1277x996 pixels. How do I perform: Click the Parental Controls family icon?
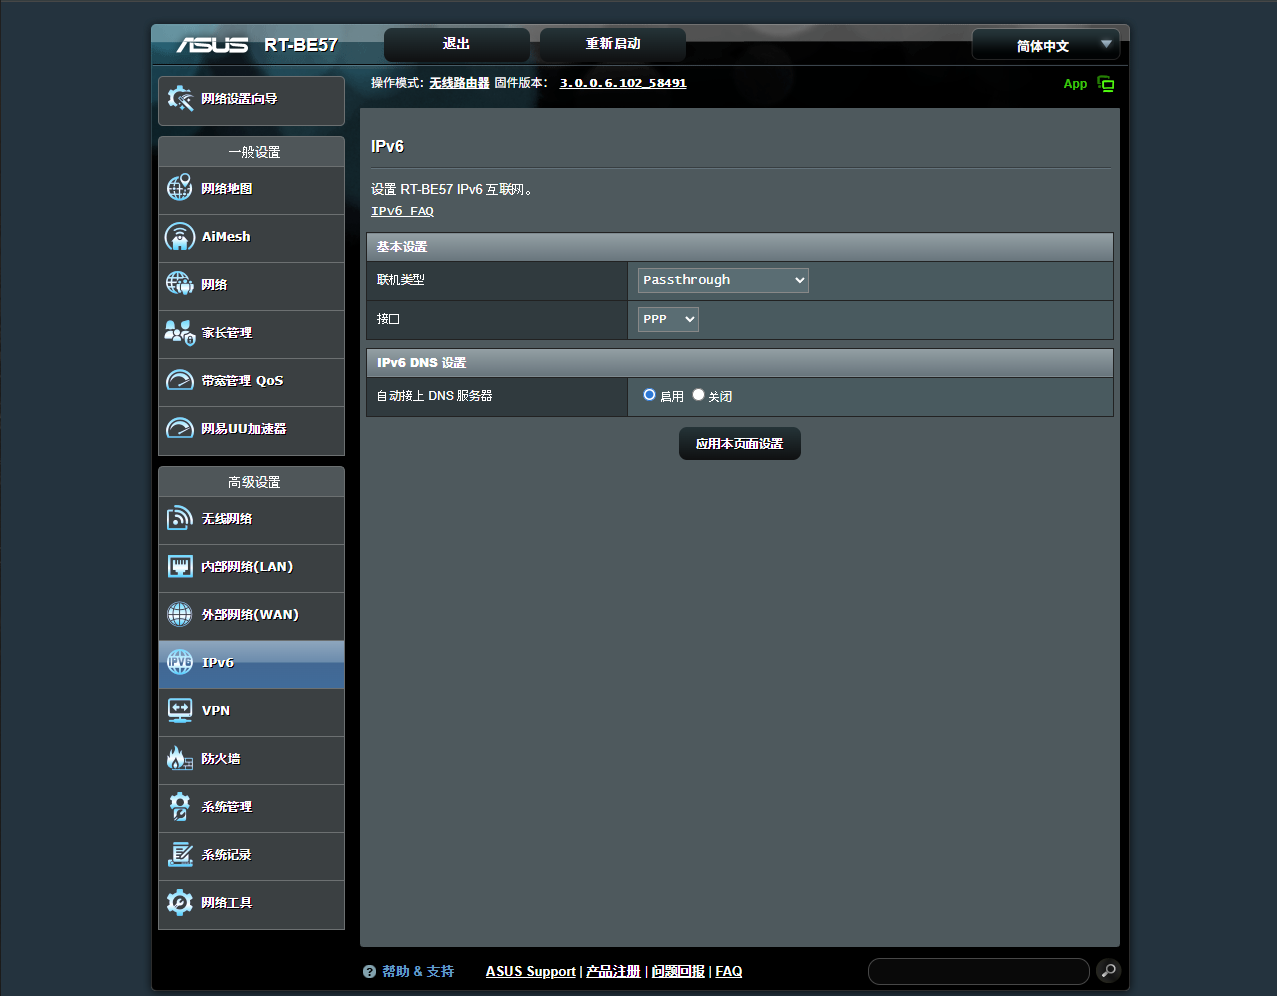click(x=179, y=332)
